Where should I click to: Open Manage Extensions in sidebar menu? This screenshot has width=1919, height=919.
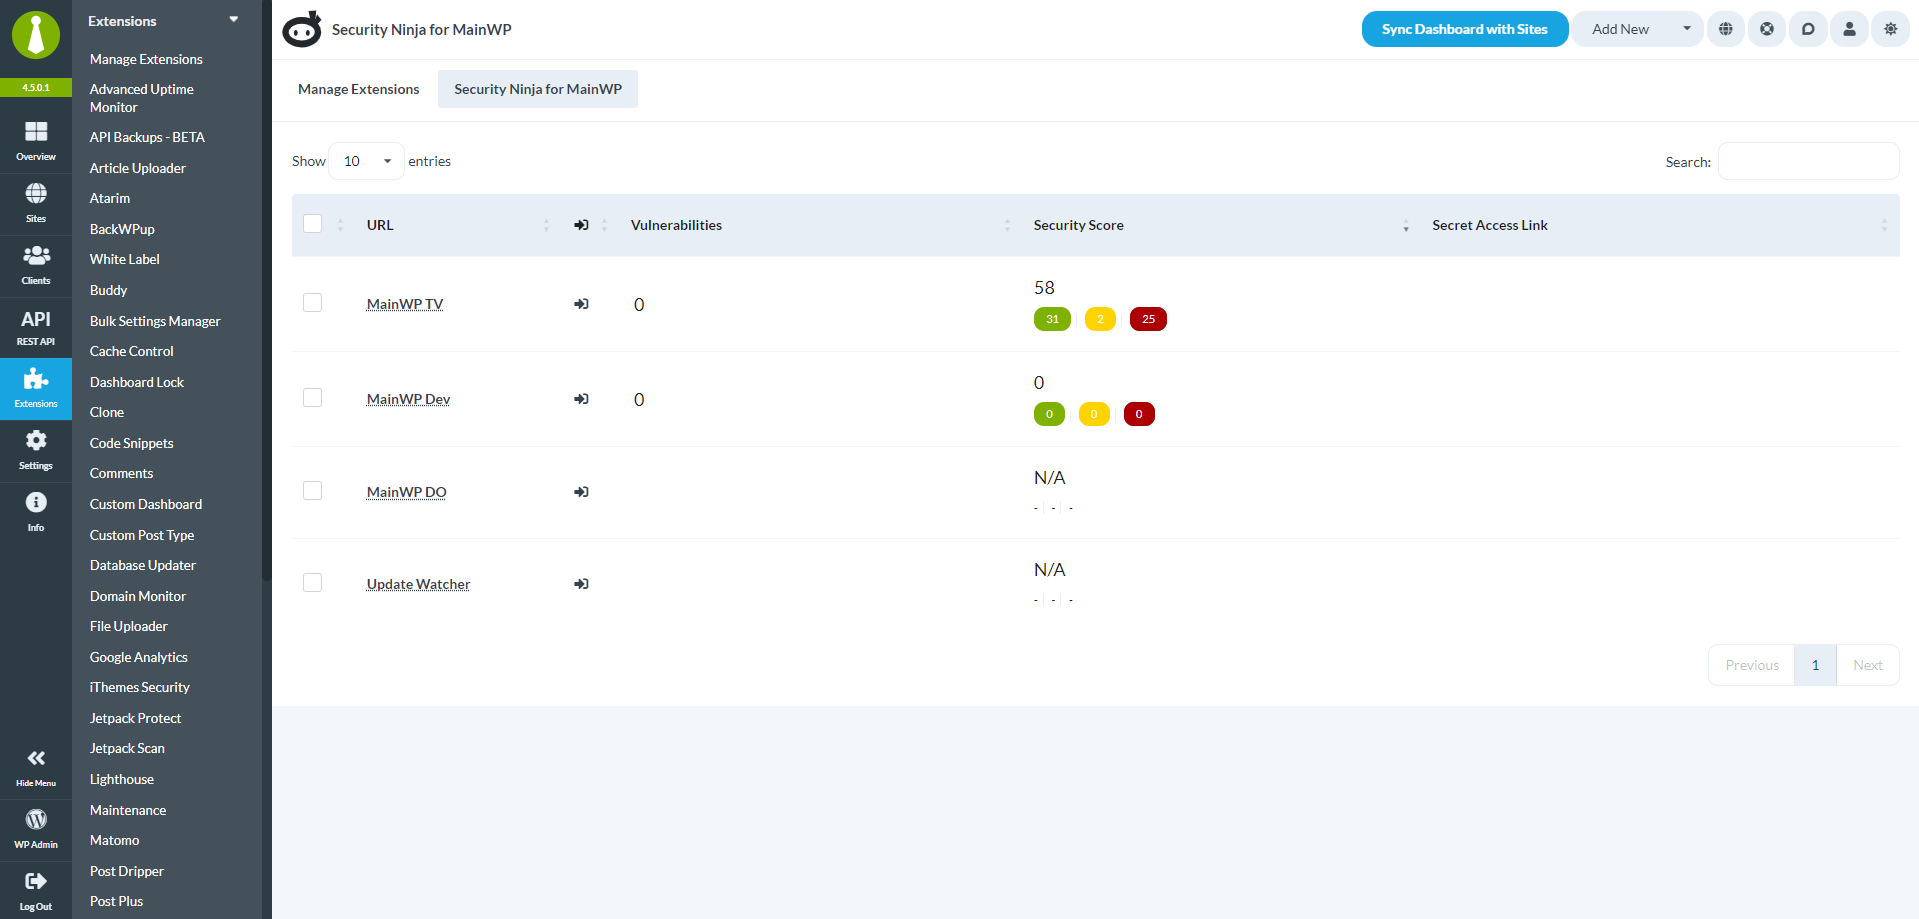[146, 59]
